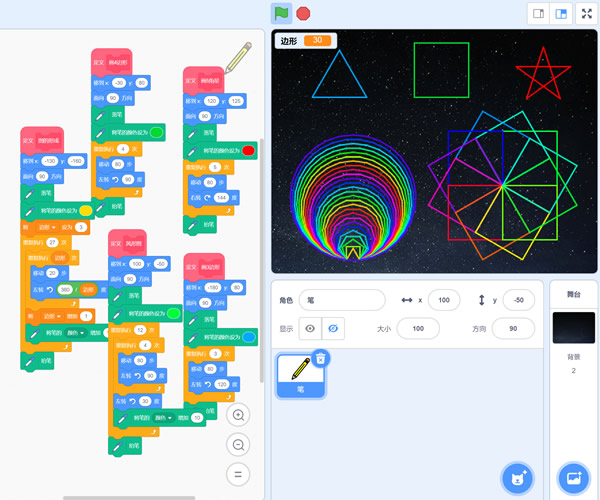Edit the 125 y value in goto block
Viewport: 600px width, 500px height.
click(x=236, y=101)
